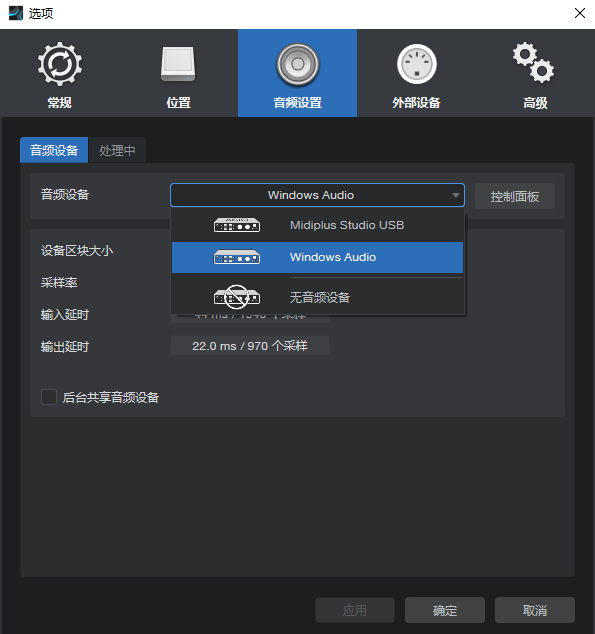Choose Windows Audio in the dropdown list
The image size is (595, 634).
tap(317, 257)
